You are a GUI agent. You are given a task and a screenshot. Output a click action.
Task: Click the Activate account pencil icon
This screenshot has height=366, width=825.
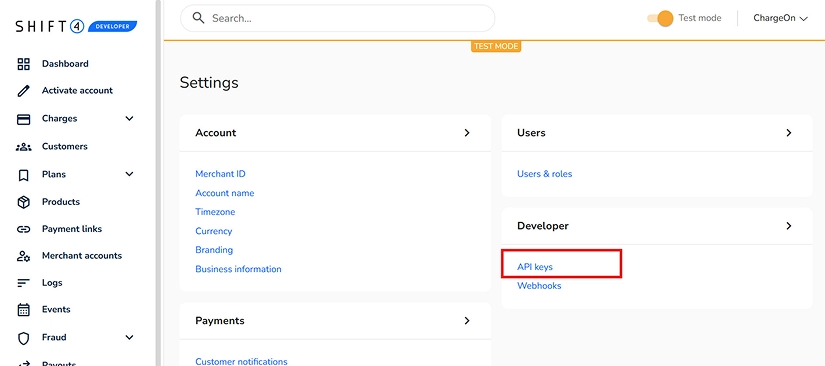coord(24,90)
